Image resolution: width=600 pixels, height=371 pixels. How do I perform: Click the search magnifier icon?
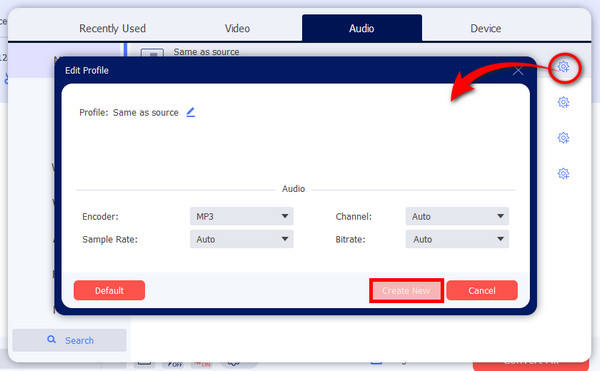(51, 339)
